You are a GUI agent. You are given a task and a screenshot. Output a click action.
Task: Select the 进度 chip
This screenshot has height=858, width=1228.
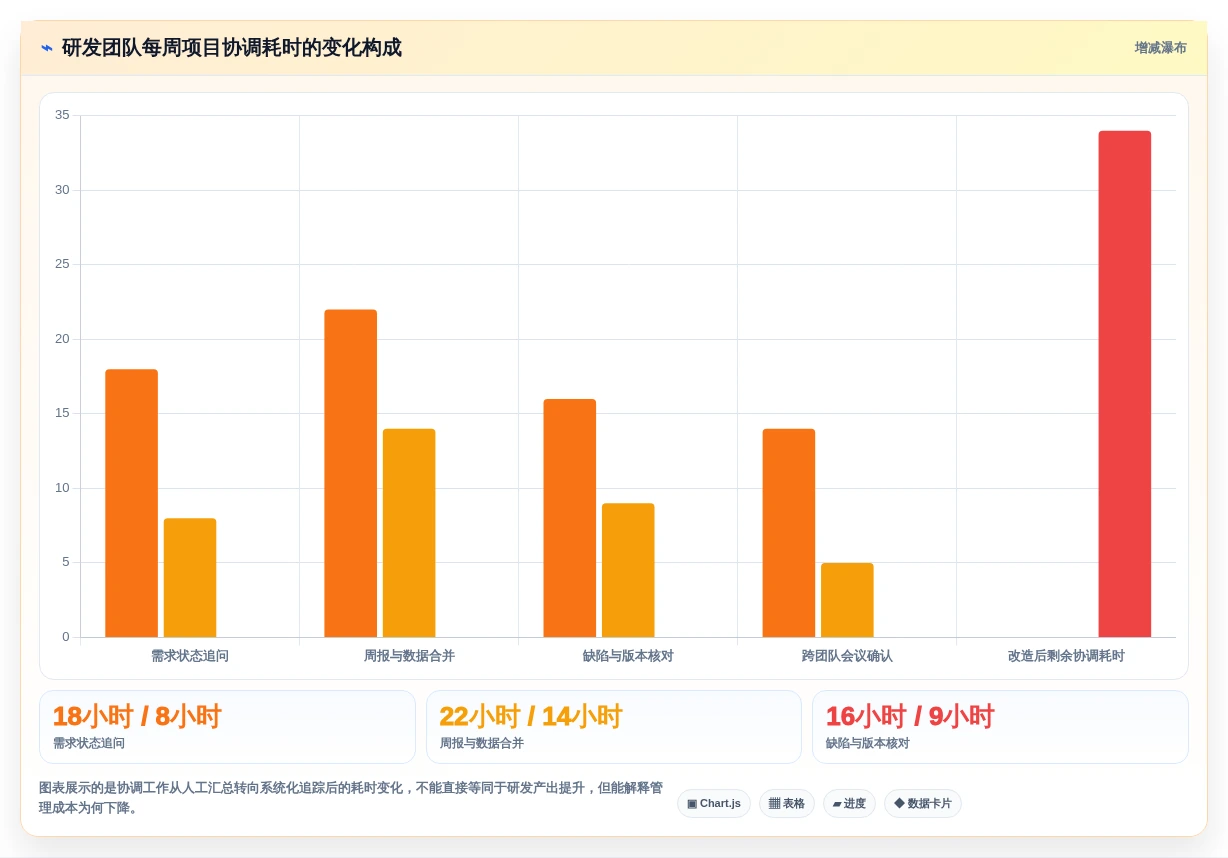click(x=849, y=804)
